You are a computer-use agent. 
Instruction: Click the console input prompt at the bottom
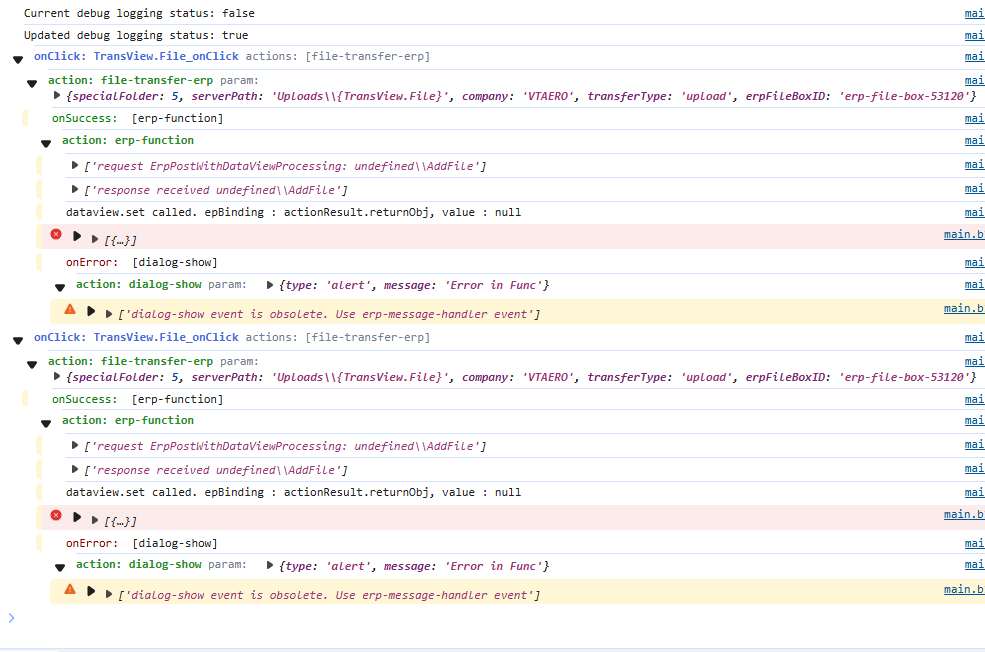(x=490, y=618)
